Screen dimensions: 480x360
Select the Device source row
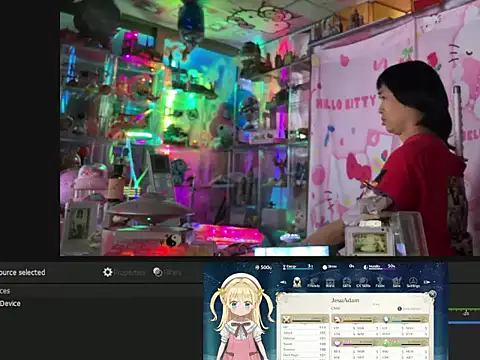point(100,303)
